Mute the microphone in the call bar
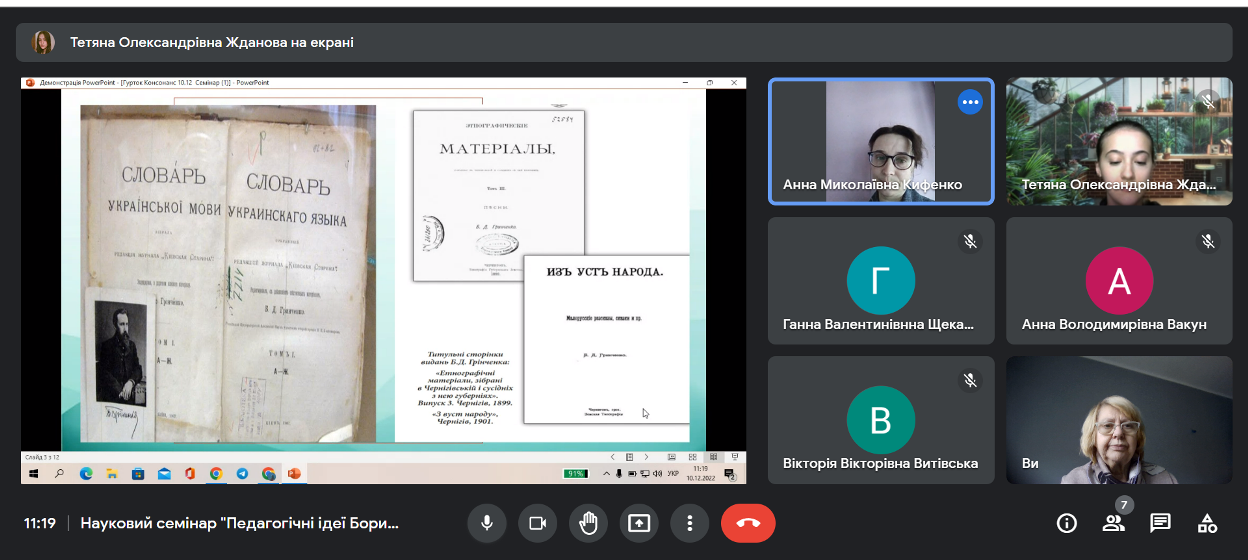The height and width of the screenshot is (560, 1248). tap(487, 523)
